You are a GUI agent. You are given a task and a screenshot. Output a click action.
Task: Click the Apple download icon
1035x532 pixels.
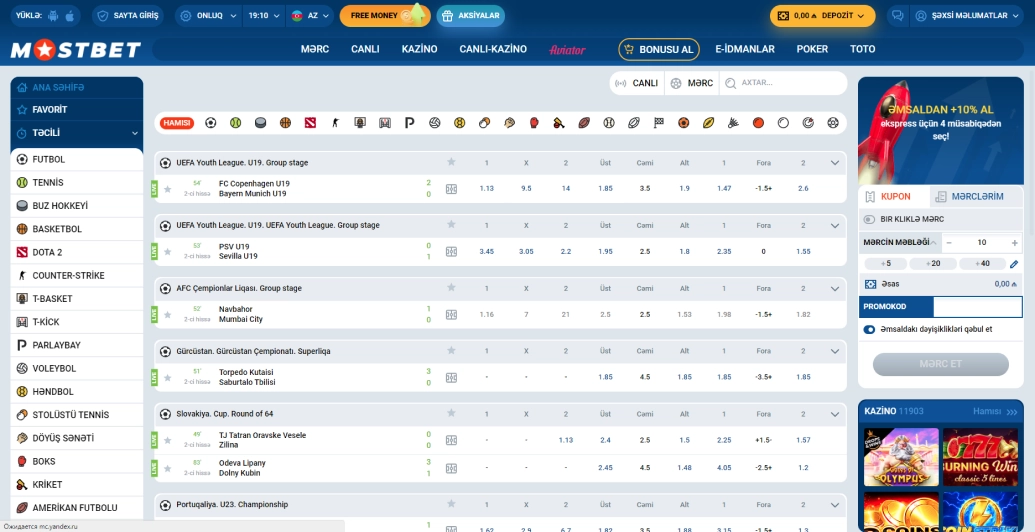69,15
